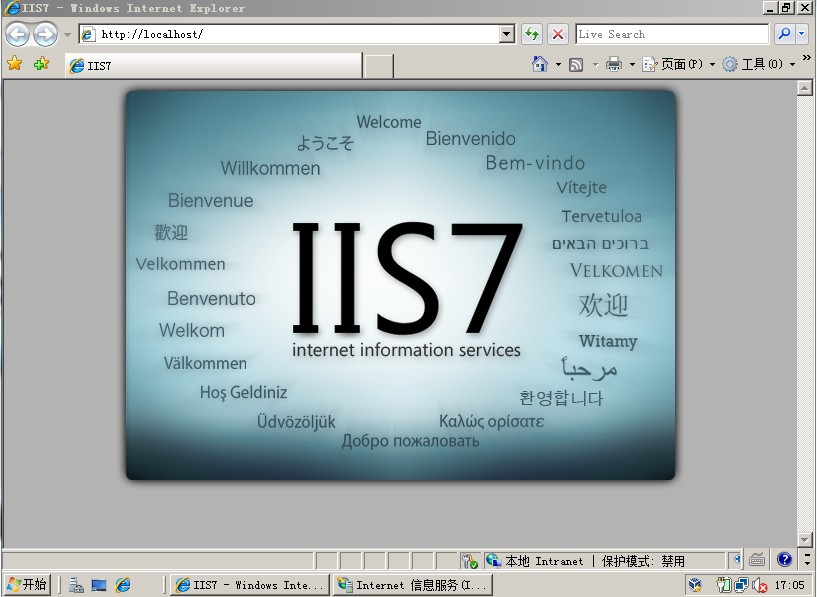
Task: Click the muted speaker volume tray icon
Action: (760, 586)
